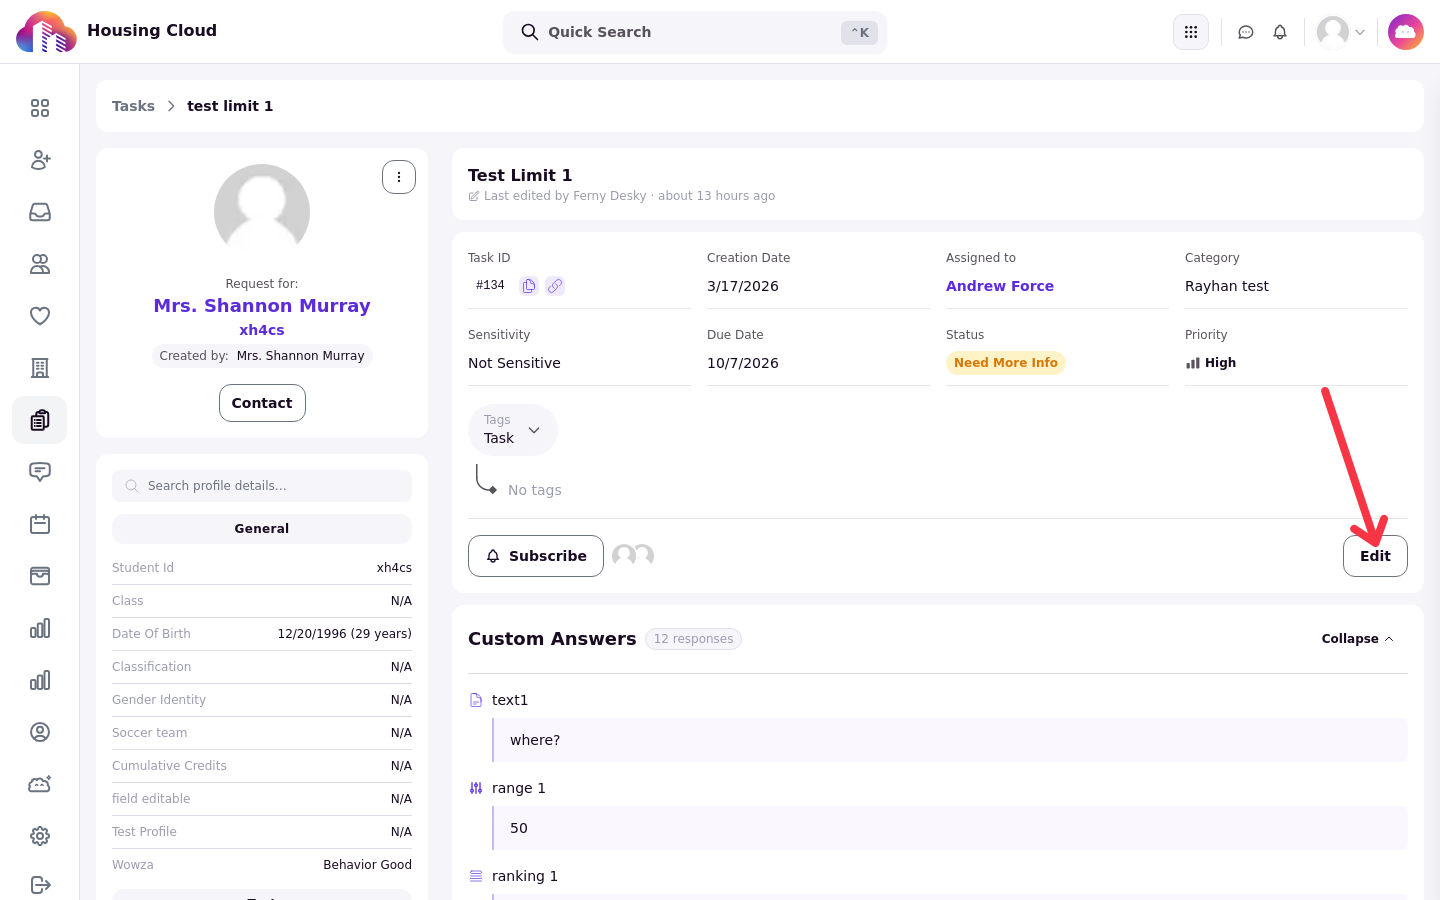Click the heart icon in sidebar
The height and width of the screenshot is (900, 1440).
[x=40, y=316]
